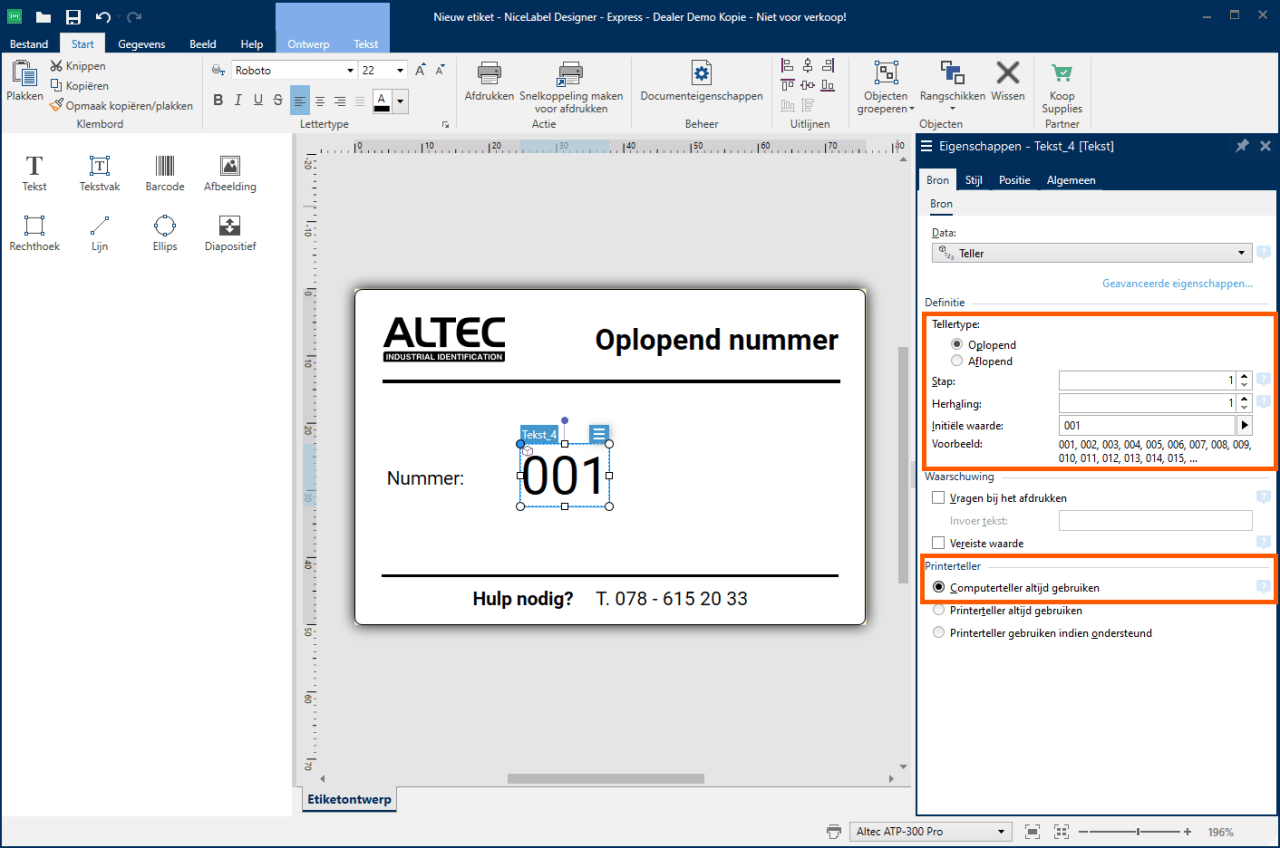1280x848 pixels.
Task: Undo the last action
Action: pyautogui.click(x=103, y=17)
